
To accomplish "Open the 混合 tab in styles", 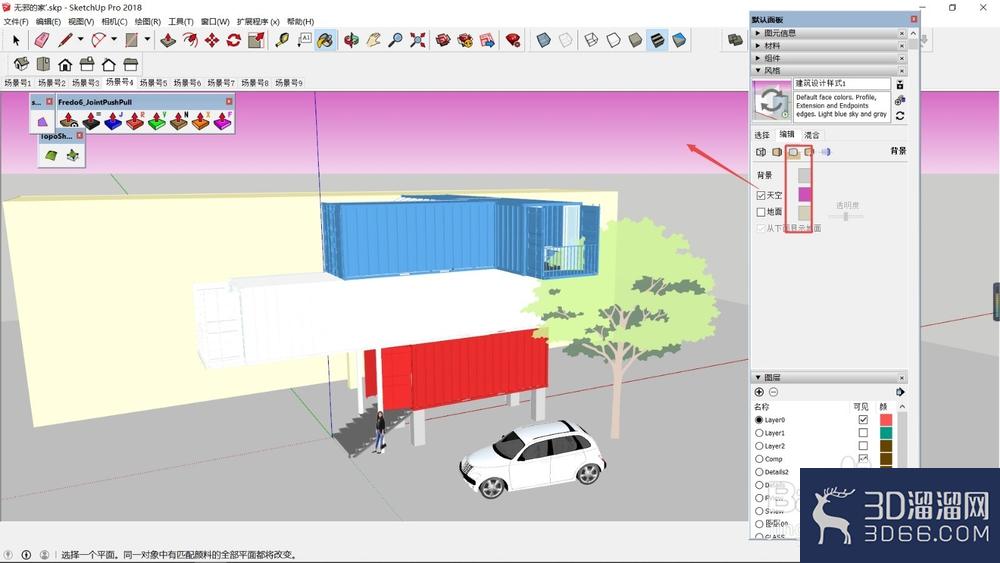I will coord(811,135).
